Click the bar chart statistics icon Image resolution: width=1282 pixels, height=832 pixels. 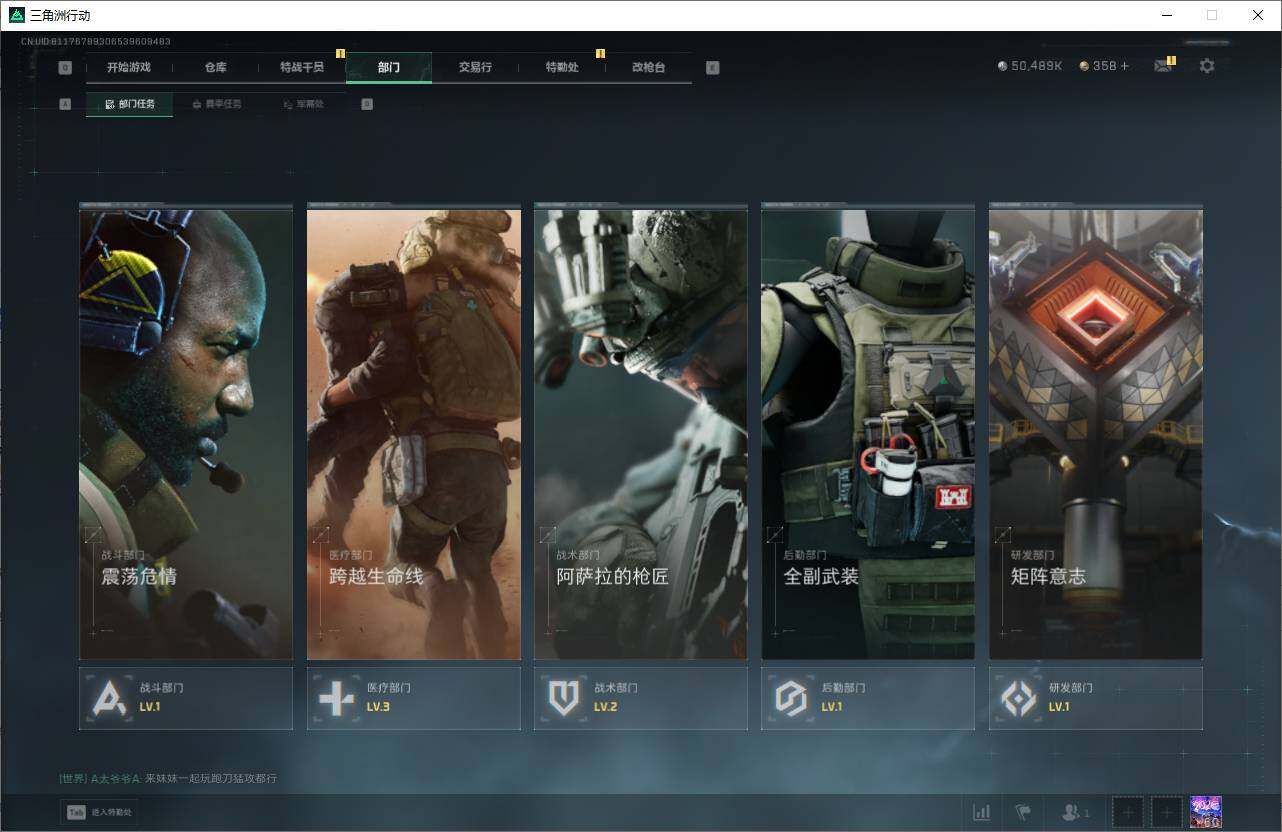click(982, 812)
